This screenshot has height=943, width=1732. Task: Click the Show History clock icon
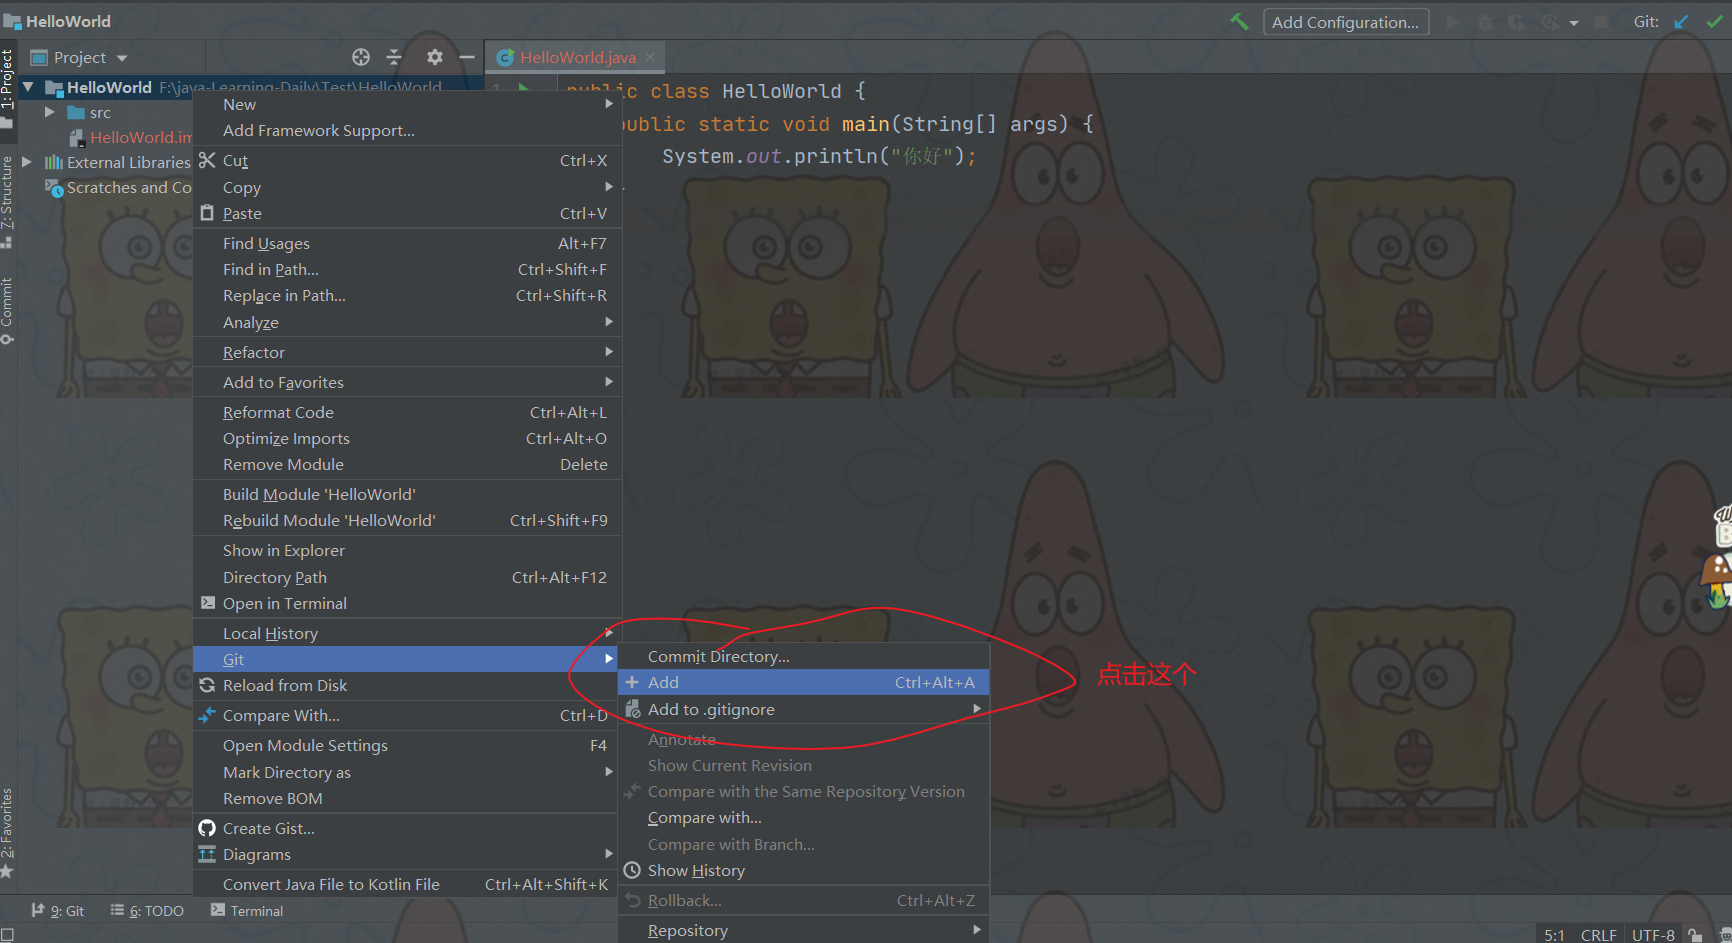[632, 870]
